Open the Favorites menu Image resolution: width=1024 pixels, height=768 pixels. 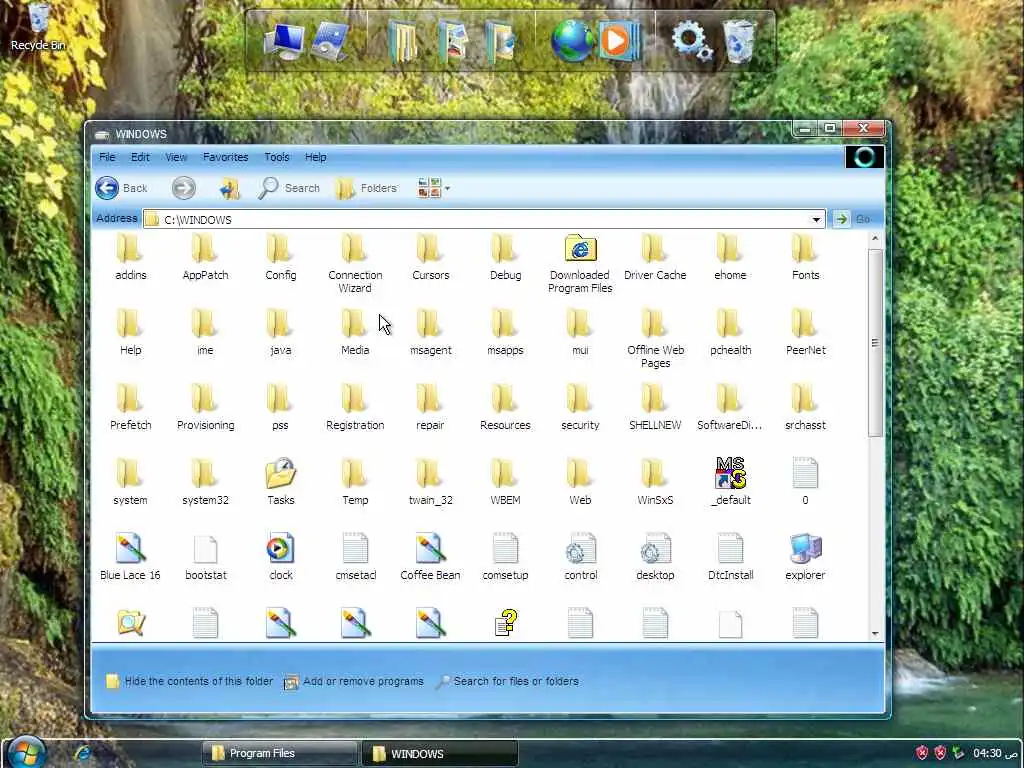[225, 157]
